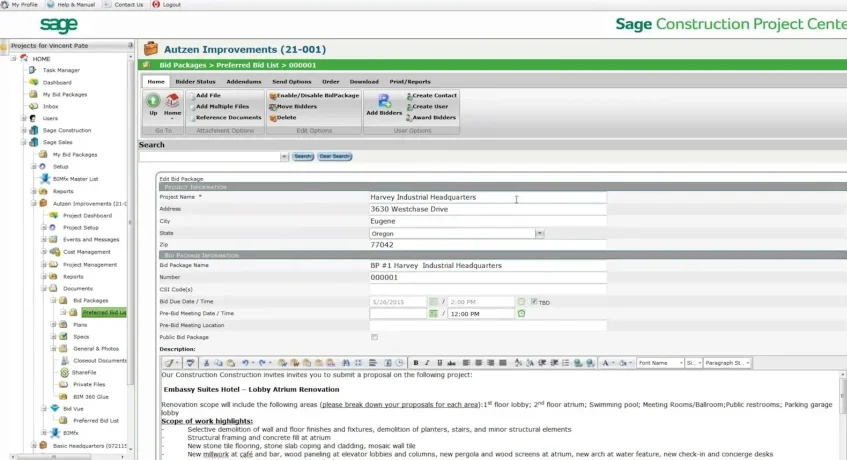Screen dimensions: 847x460
Task: Insert bulleted list in description editor
Action: [x=566, y=363]
